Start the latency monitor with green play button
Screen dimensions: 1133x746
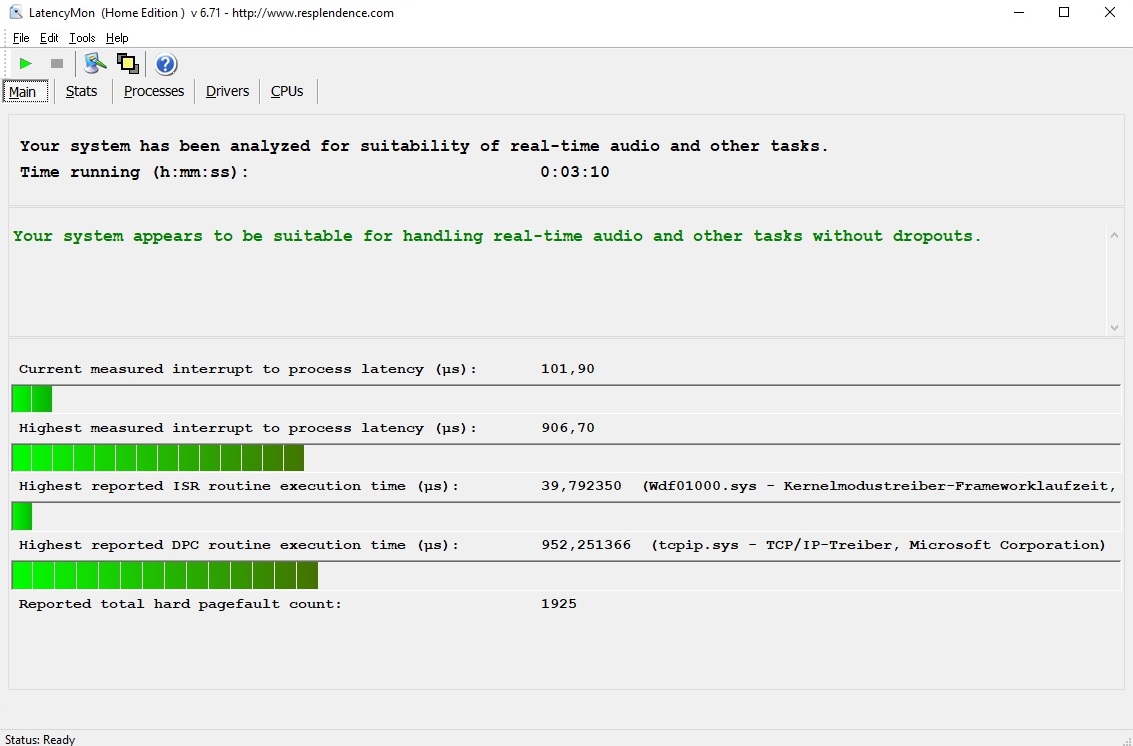pos(26,64)
